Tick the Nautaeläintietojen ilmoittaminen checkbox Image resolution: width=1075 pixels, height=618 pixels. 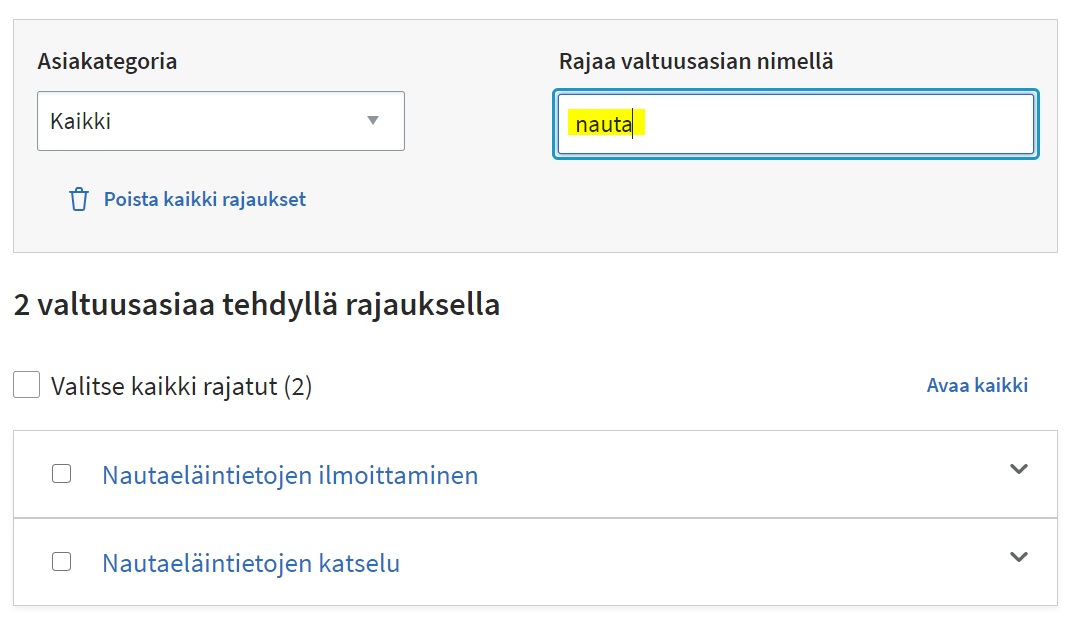(x=61, y=474)
